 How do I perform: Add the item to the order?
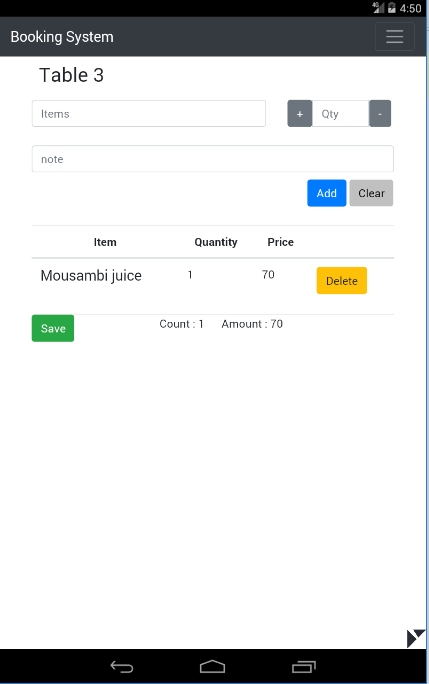326,193
